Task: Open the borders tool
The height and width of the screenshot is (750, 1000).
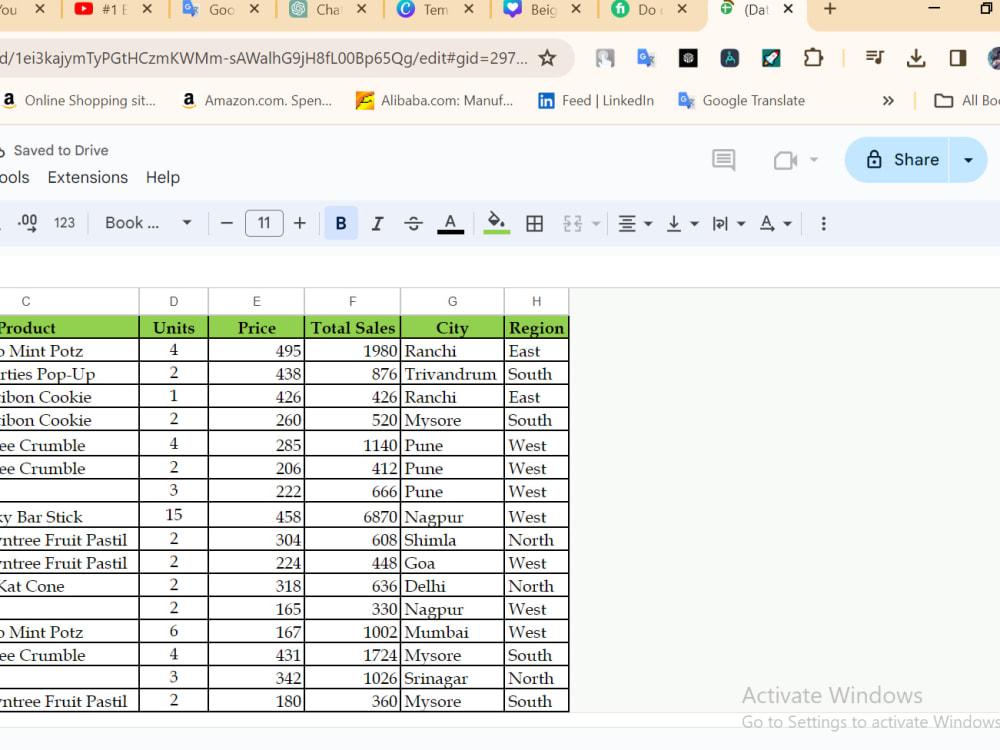Action: pos(534,223)
